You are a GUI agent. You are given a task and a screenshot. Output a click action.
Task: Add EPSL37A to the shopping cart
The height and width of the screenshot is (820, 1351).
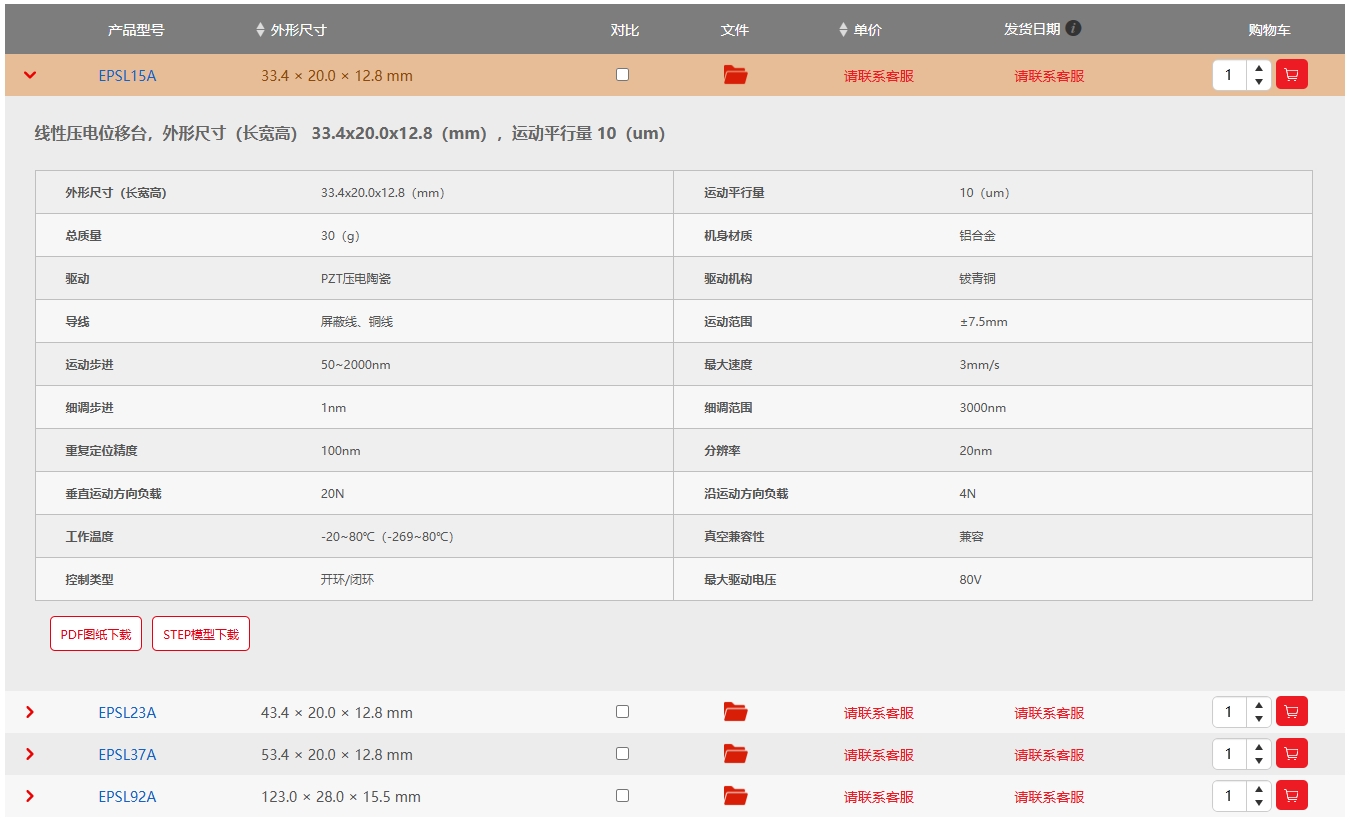tap(1291, 754)
